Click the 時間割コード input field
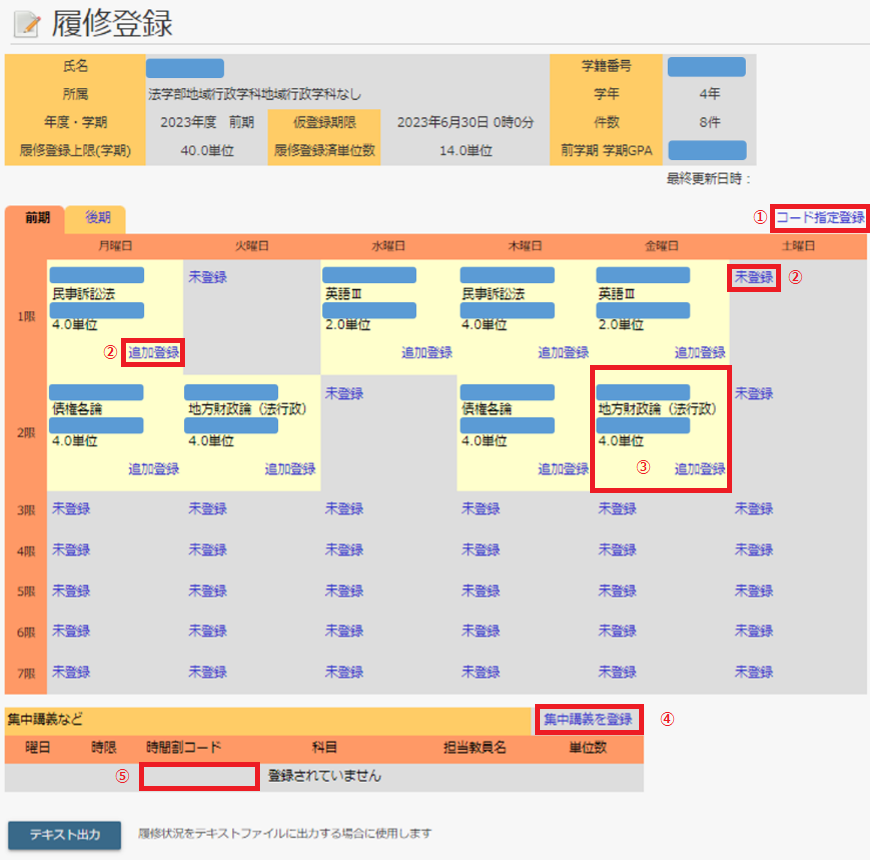This screenshot has height=860, width=870. pyautogui.click(x=197, y=775)
